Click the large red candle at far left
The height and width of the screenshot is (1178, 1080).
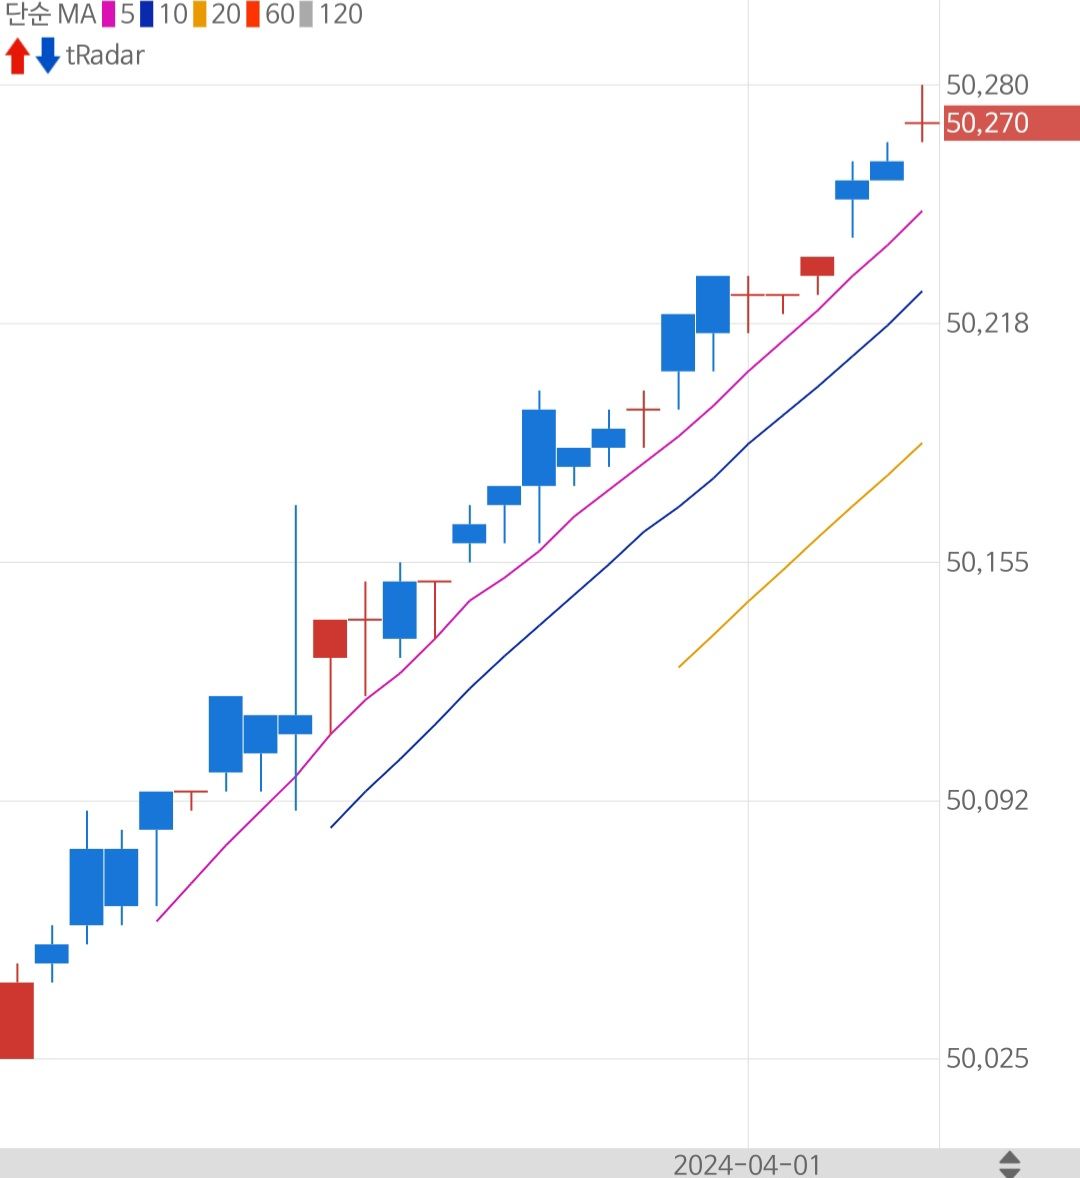click(16, 1020)
